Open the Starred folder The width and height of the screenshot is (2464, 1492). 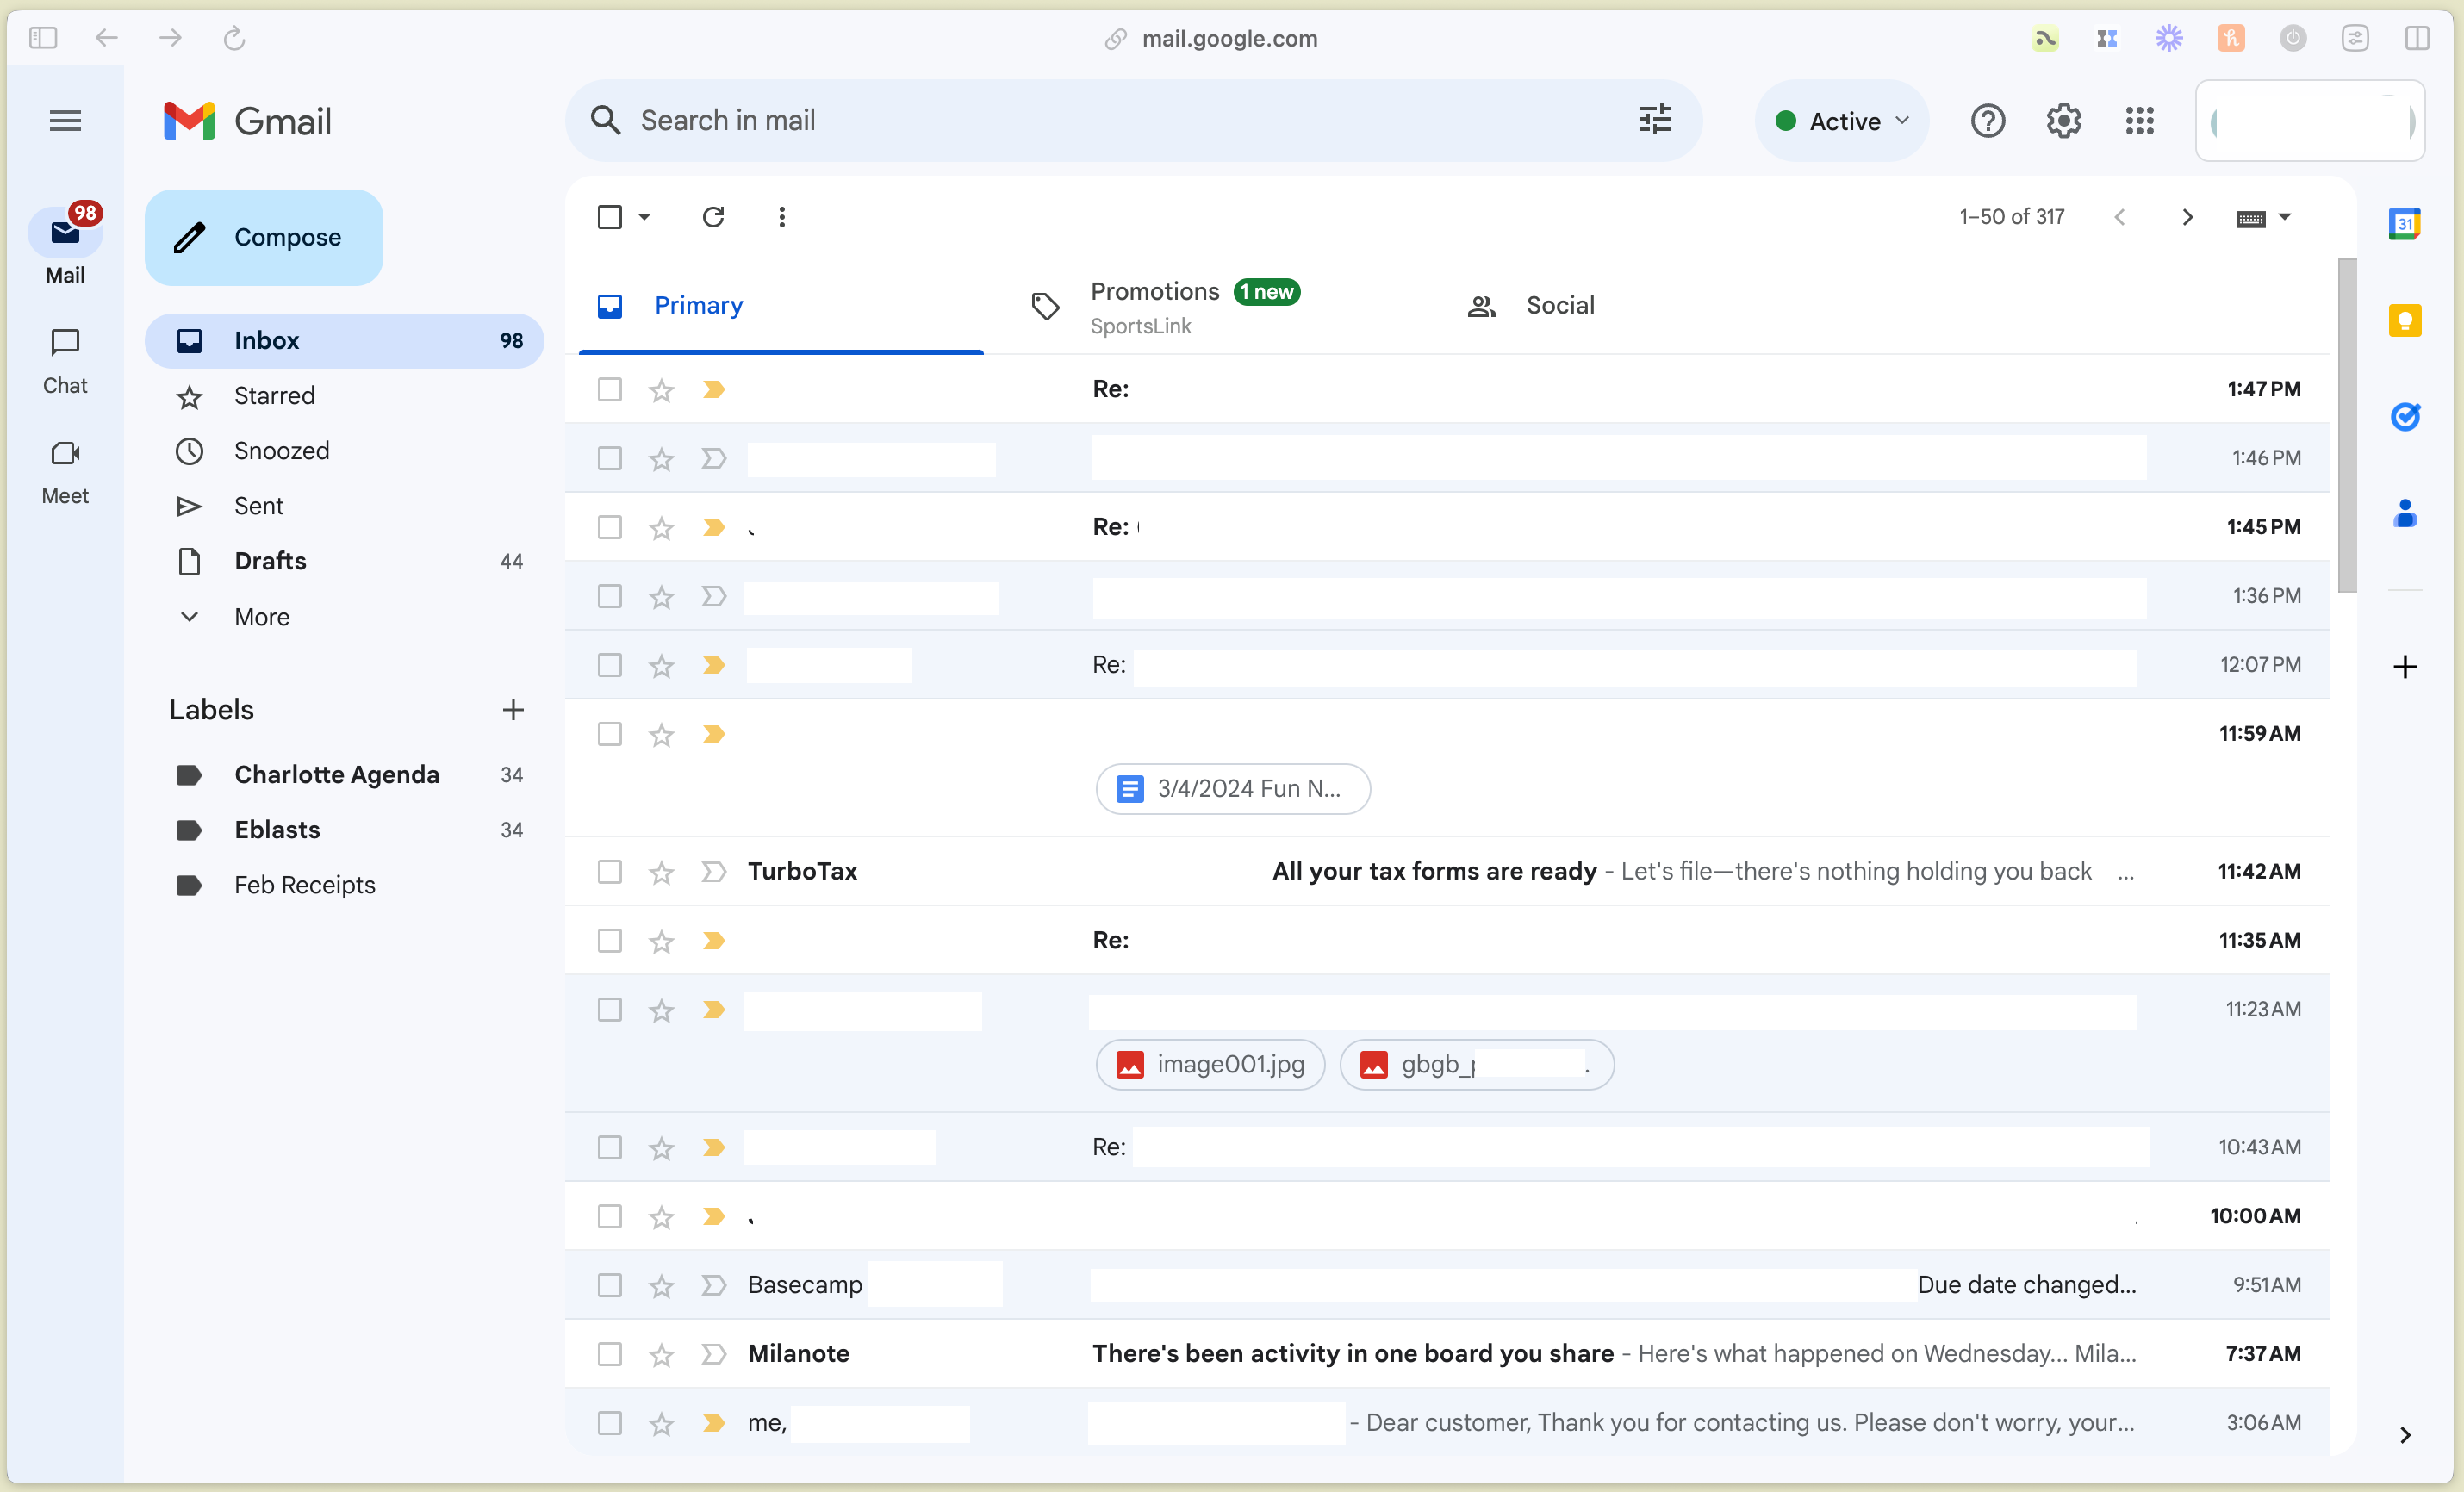[x=344, y=396]
